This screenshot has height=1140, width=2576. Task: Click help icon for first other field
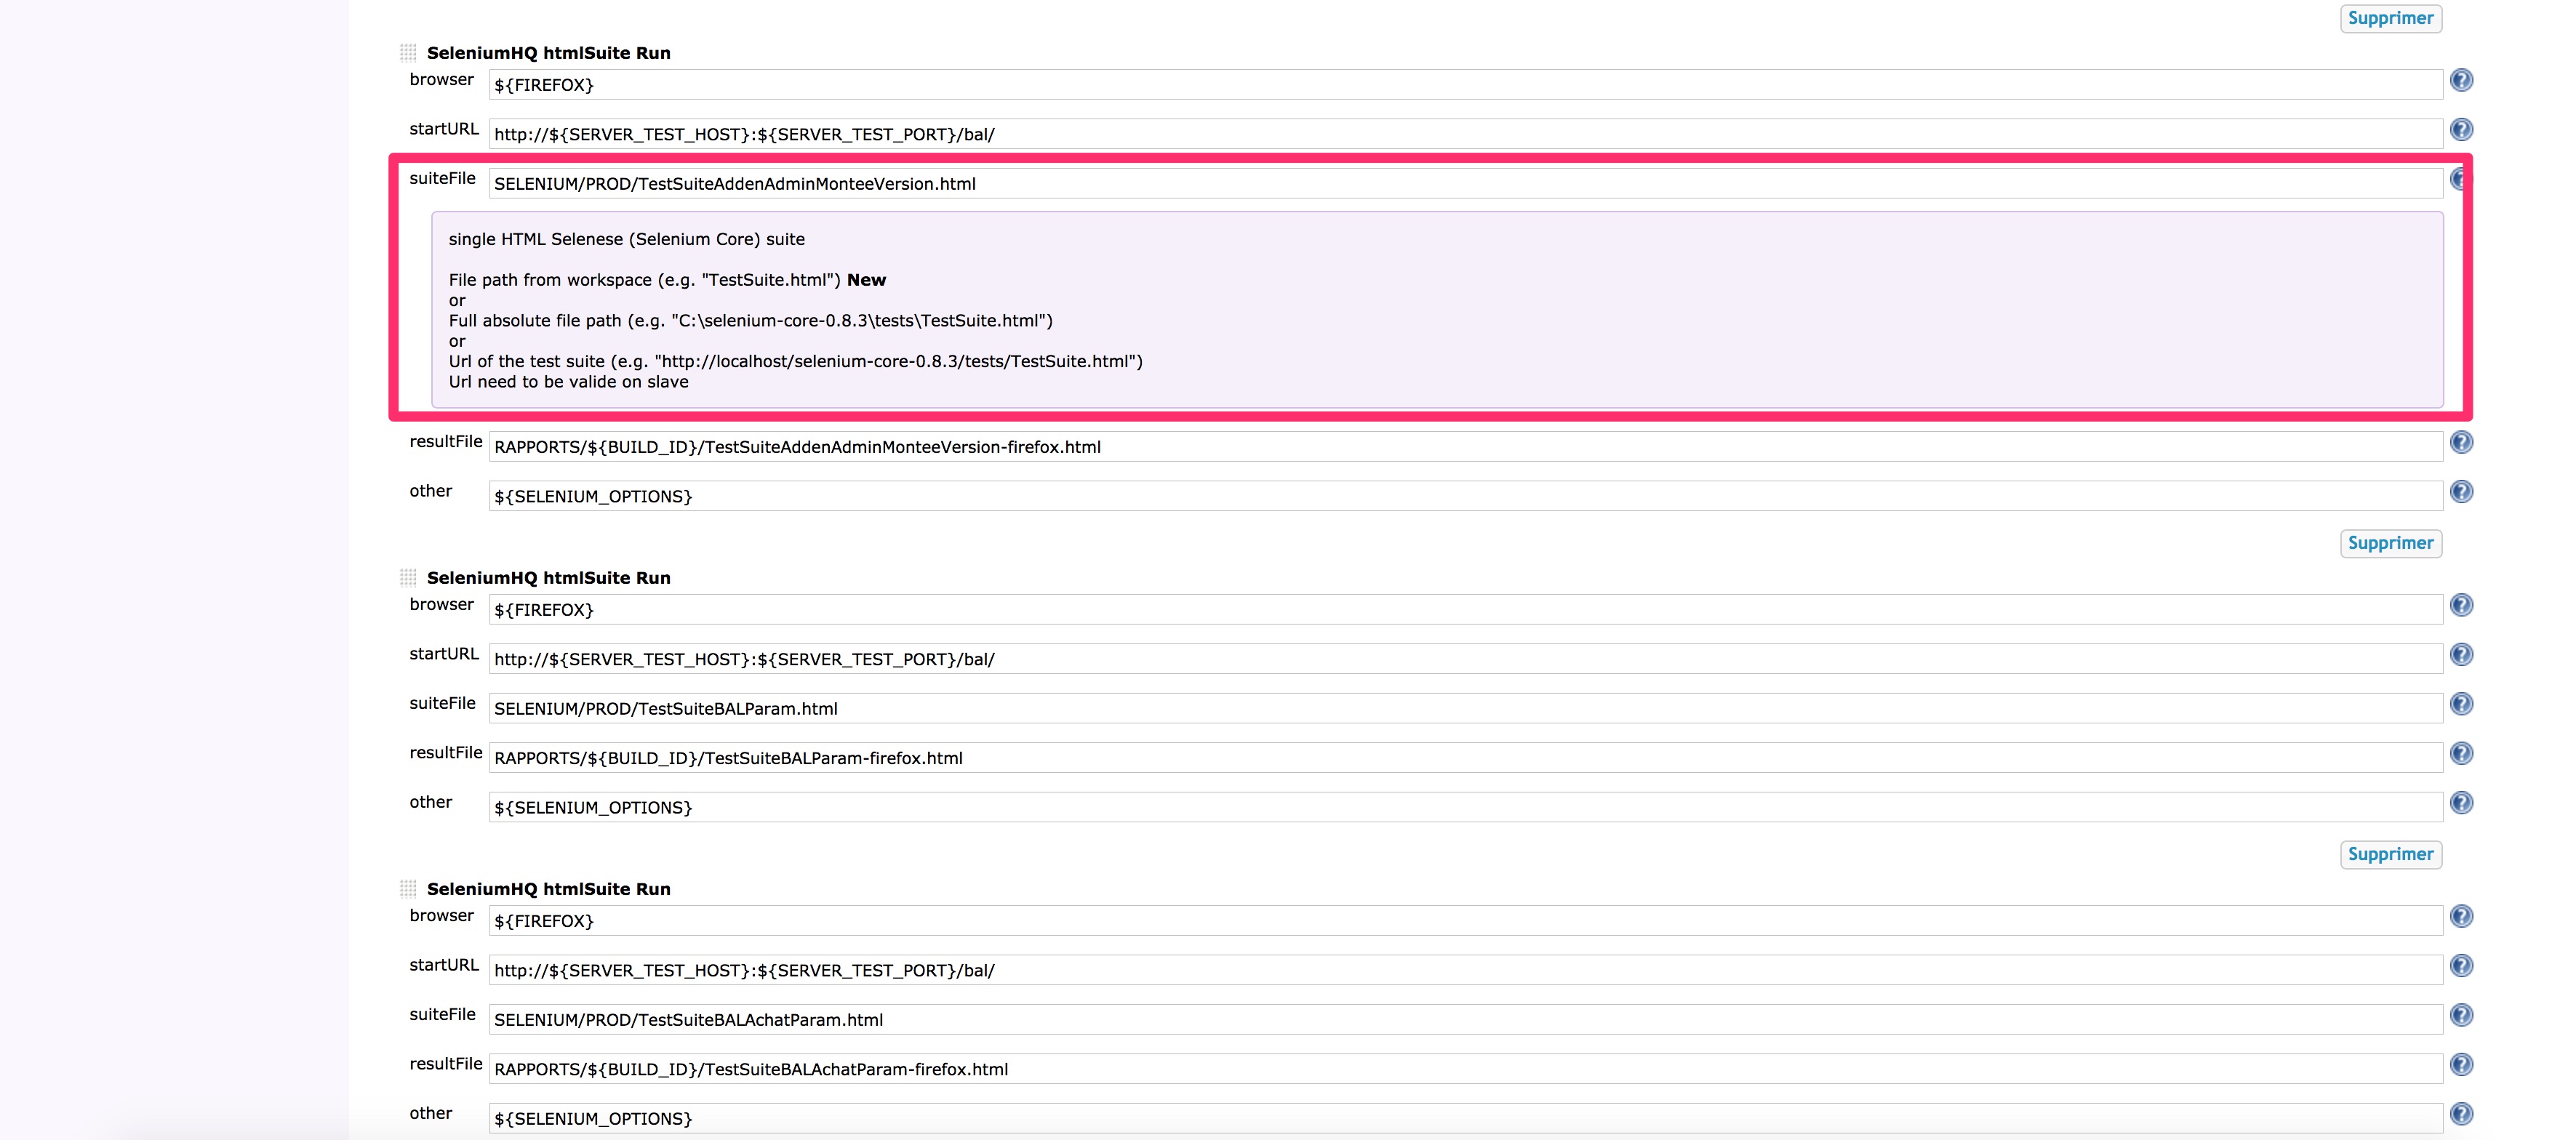pyautogui.click(x=2461, y=492)
